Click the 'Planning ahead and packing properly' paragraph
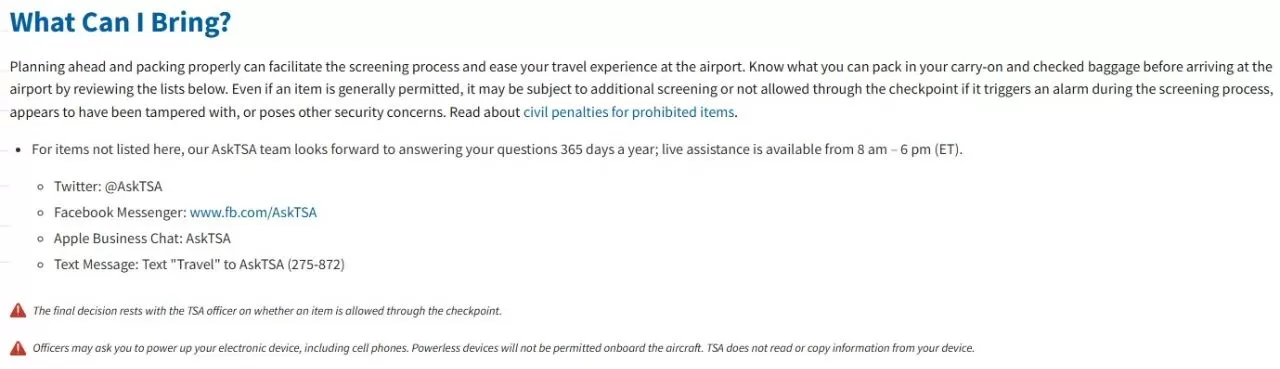The width and height of the screenshot is (1280, 369). click(x=641, y=90)
